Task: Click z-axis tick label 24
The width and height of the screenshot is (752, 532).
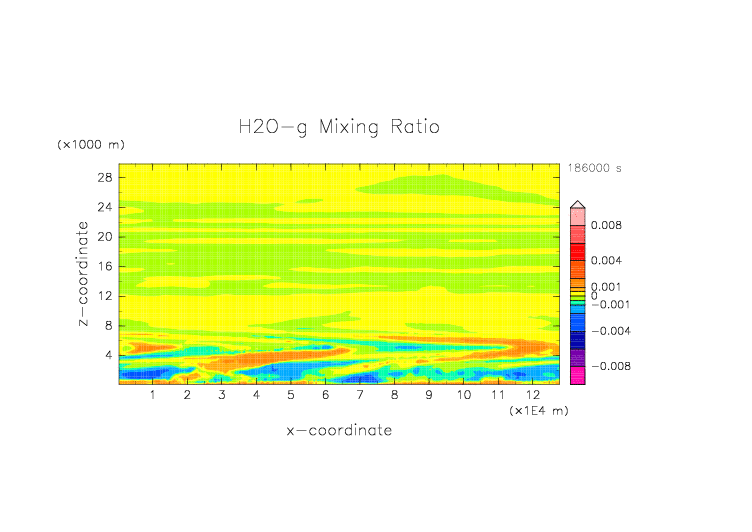Action: click(x=104, y=207)
